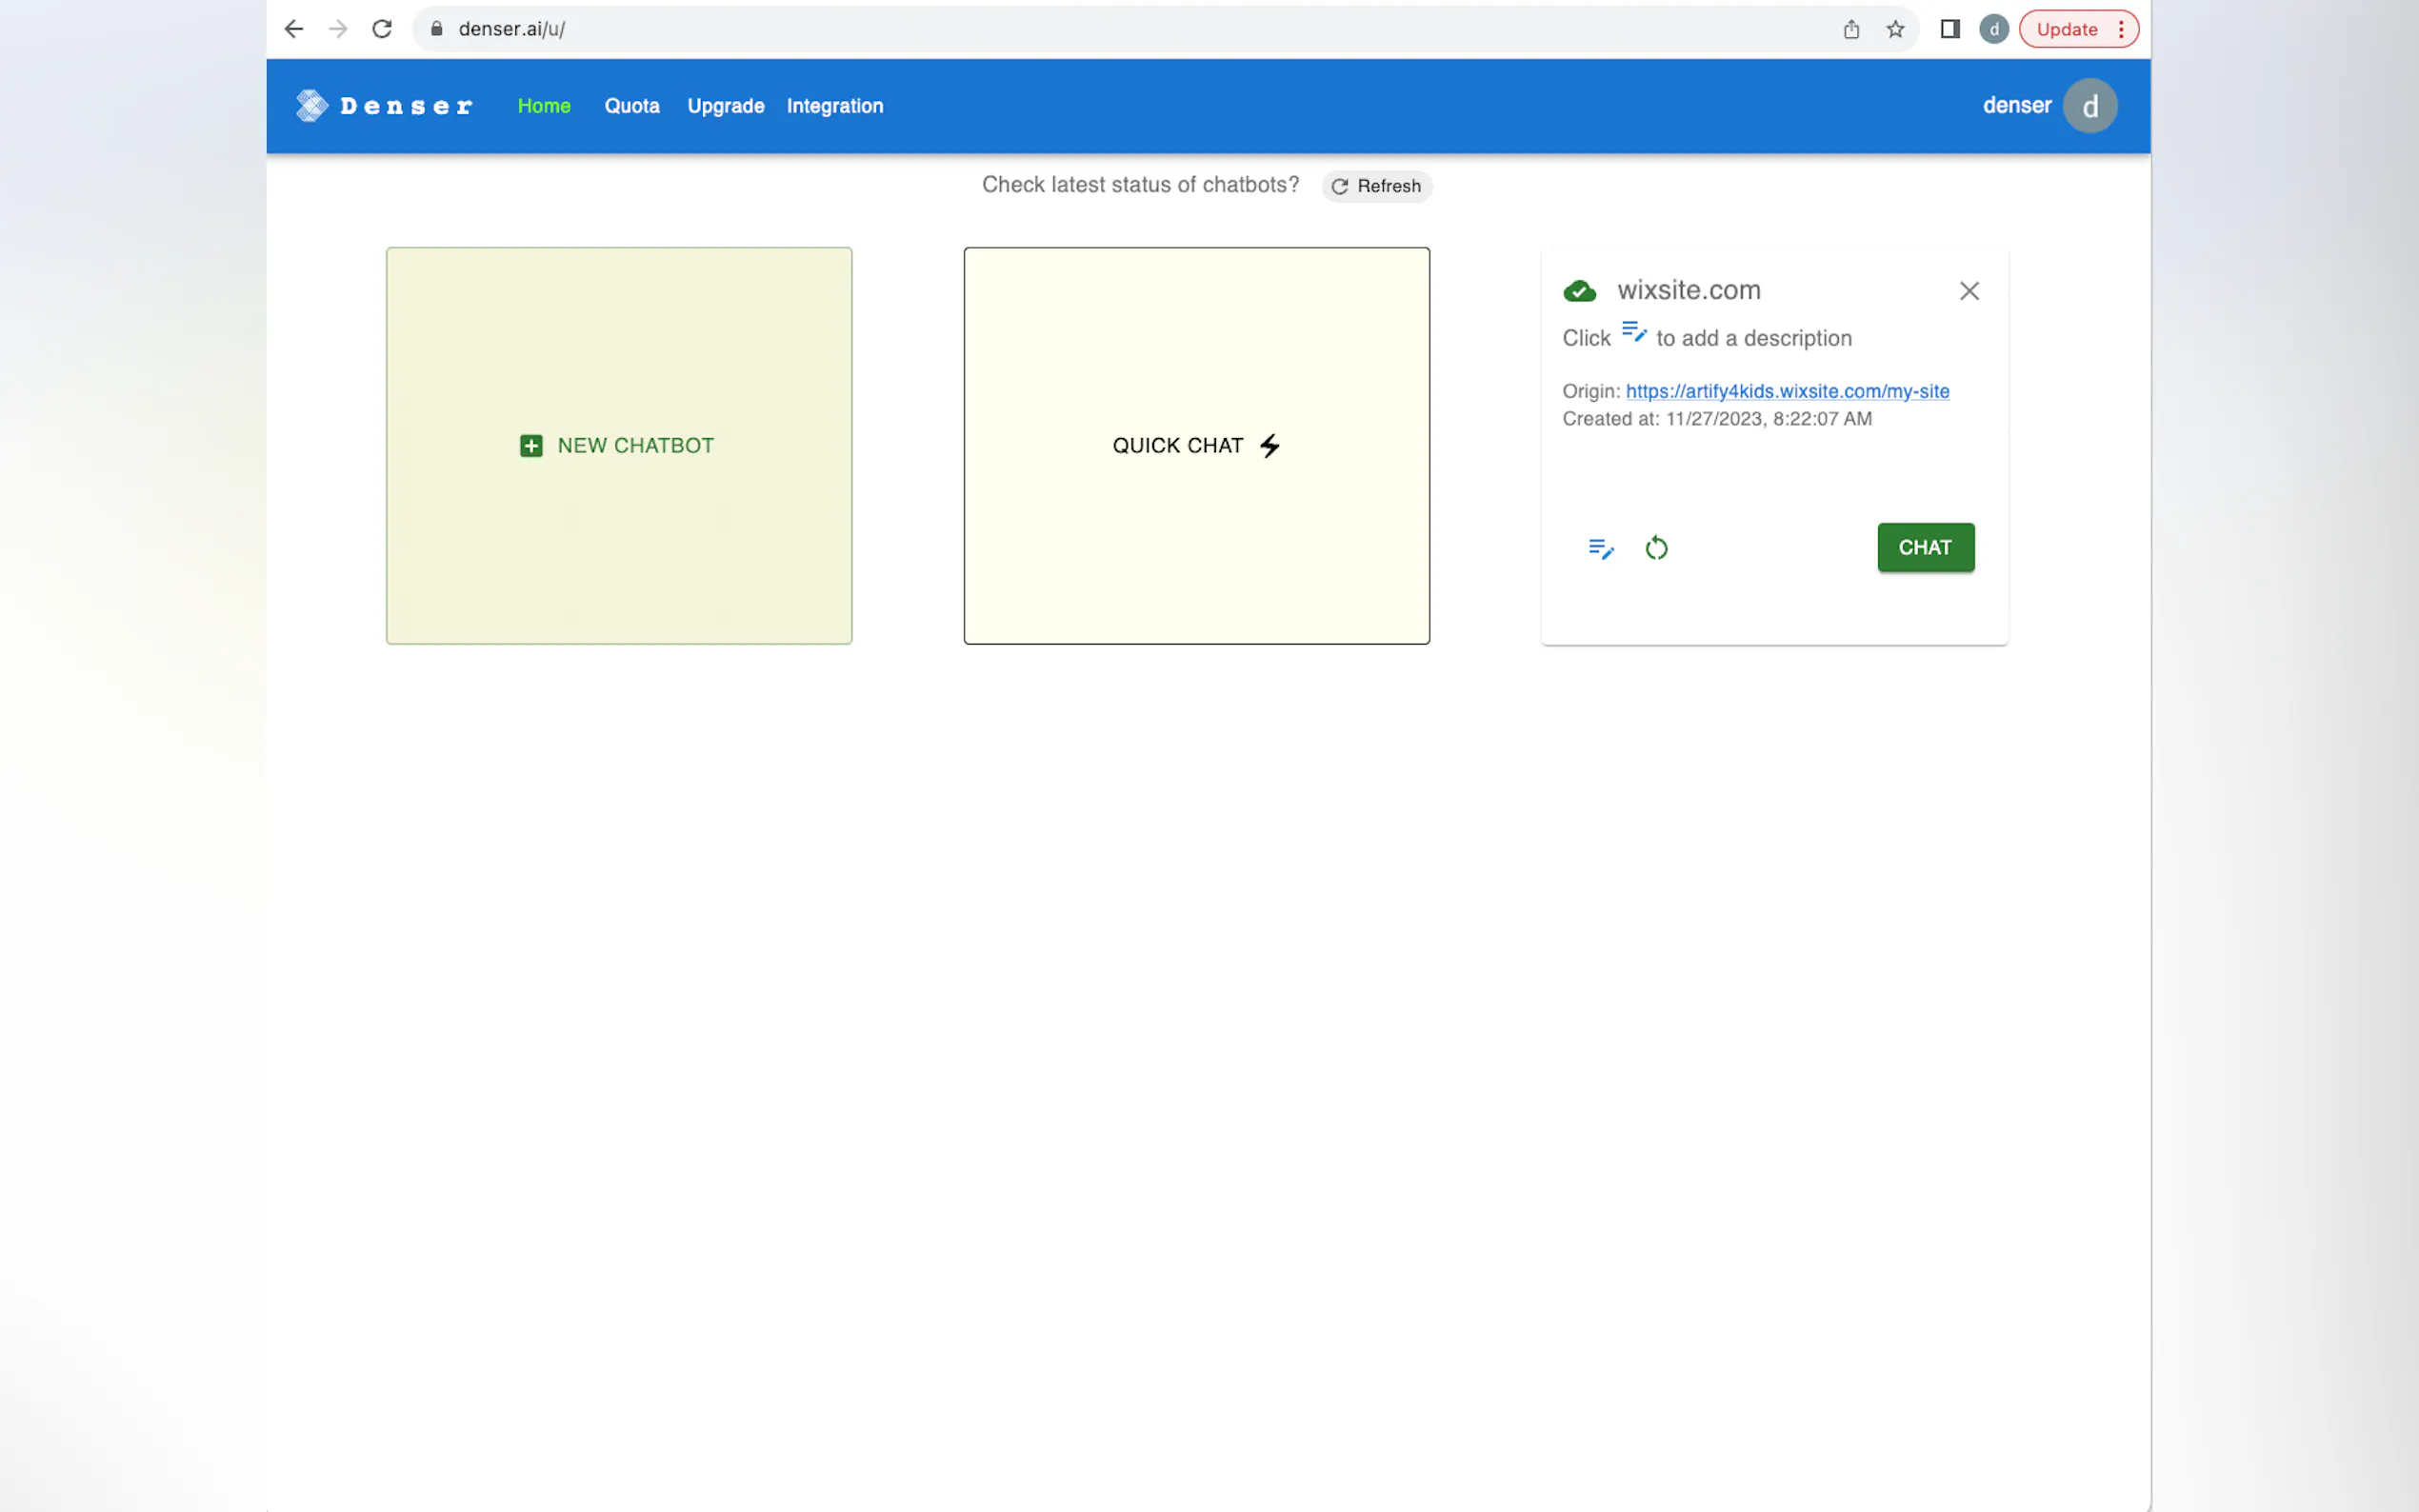Viewport: 2419px width, 1512px height.
Task: Click the green cloud status icon
Action: click(1579, 291)
